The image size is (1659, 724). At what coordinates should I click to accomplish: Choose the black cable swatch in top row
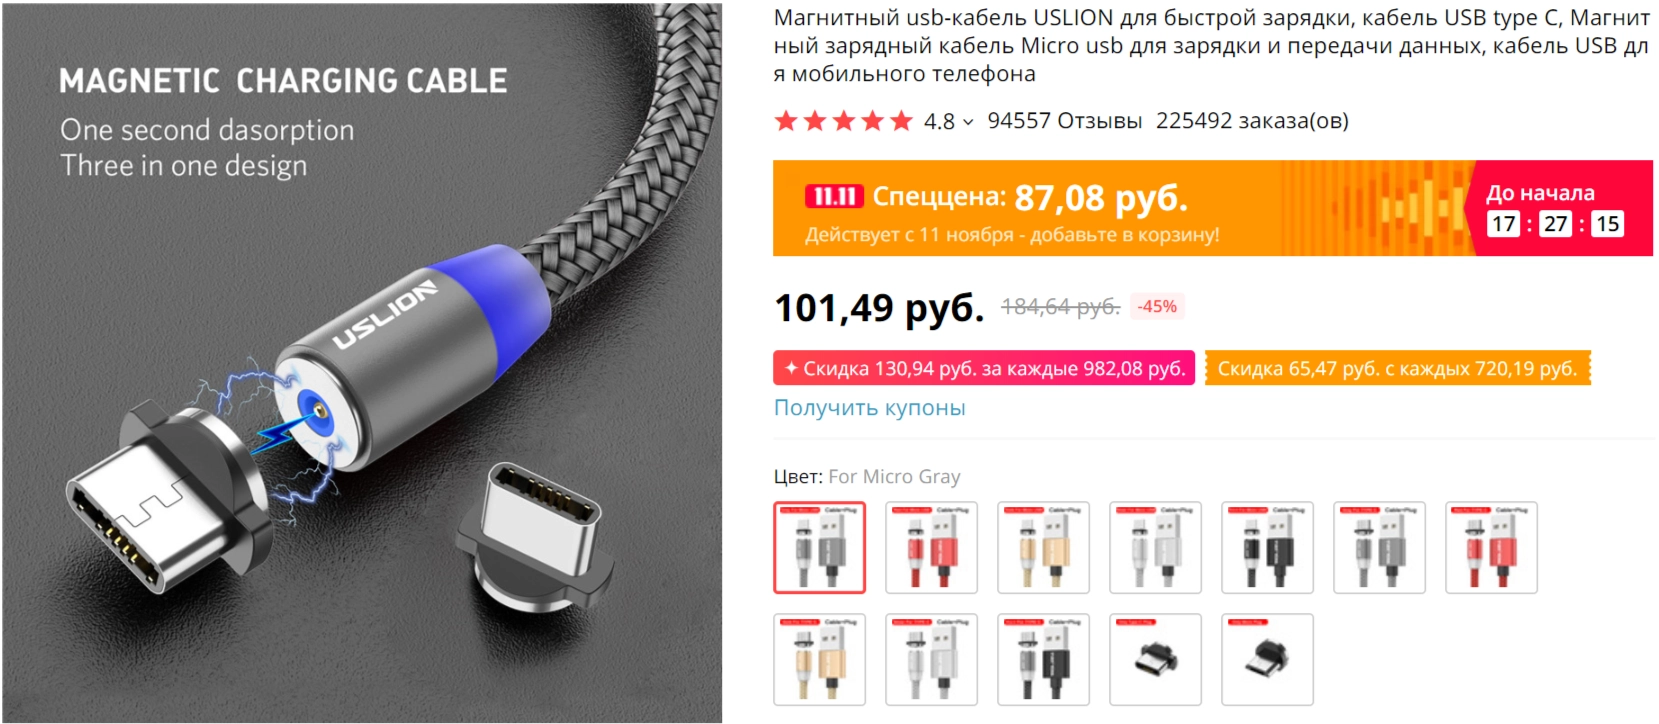click(x=1267, y=548)
